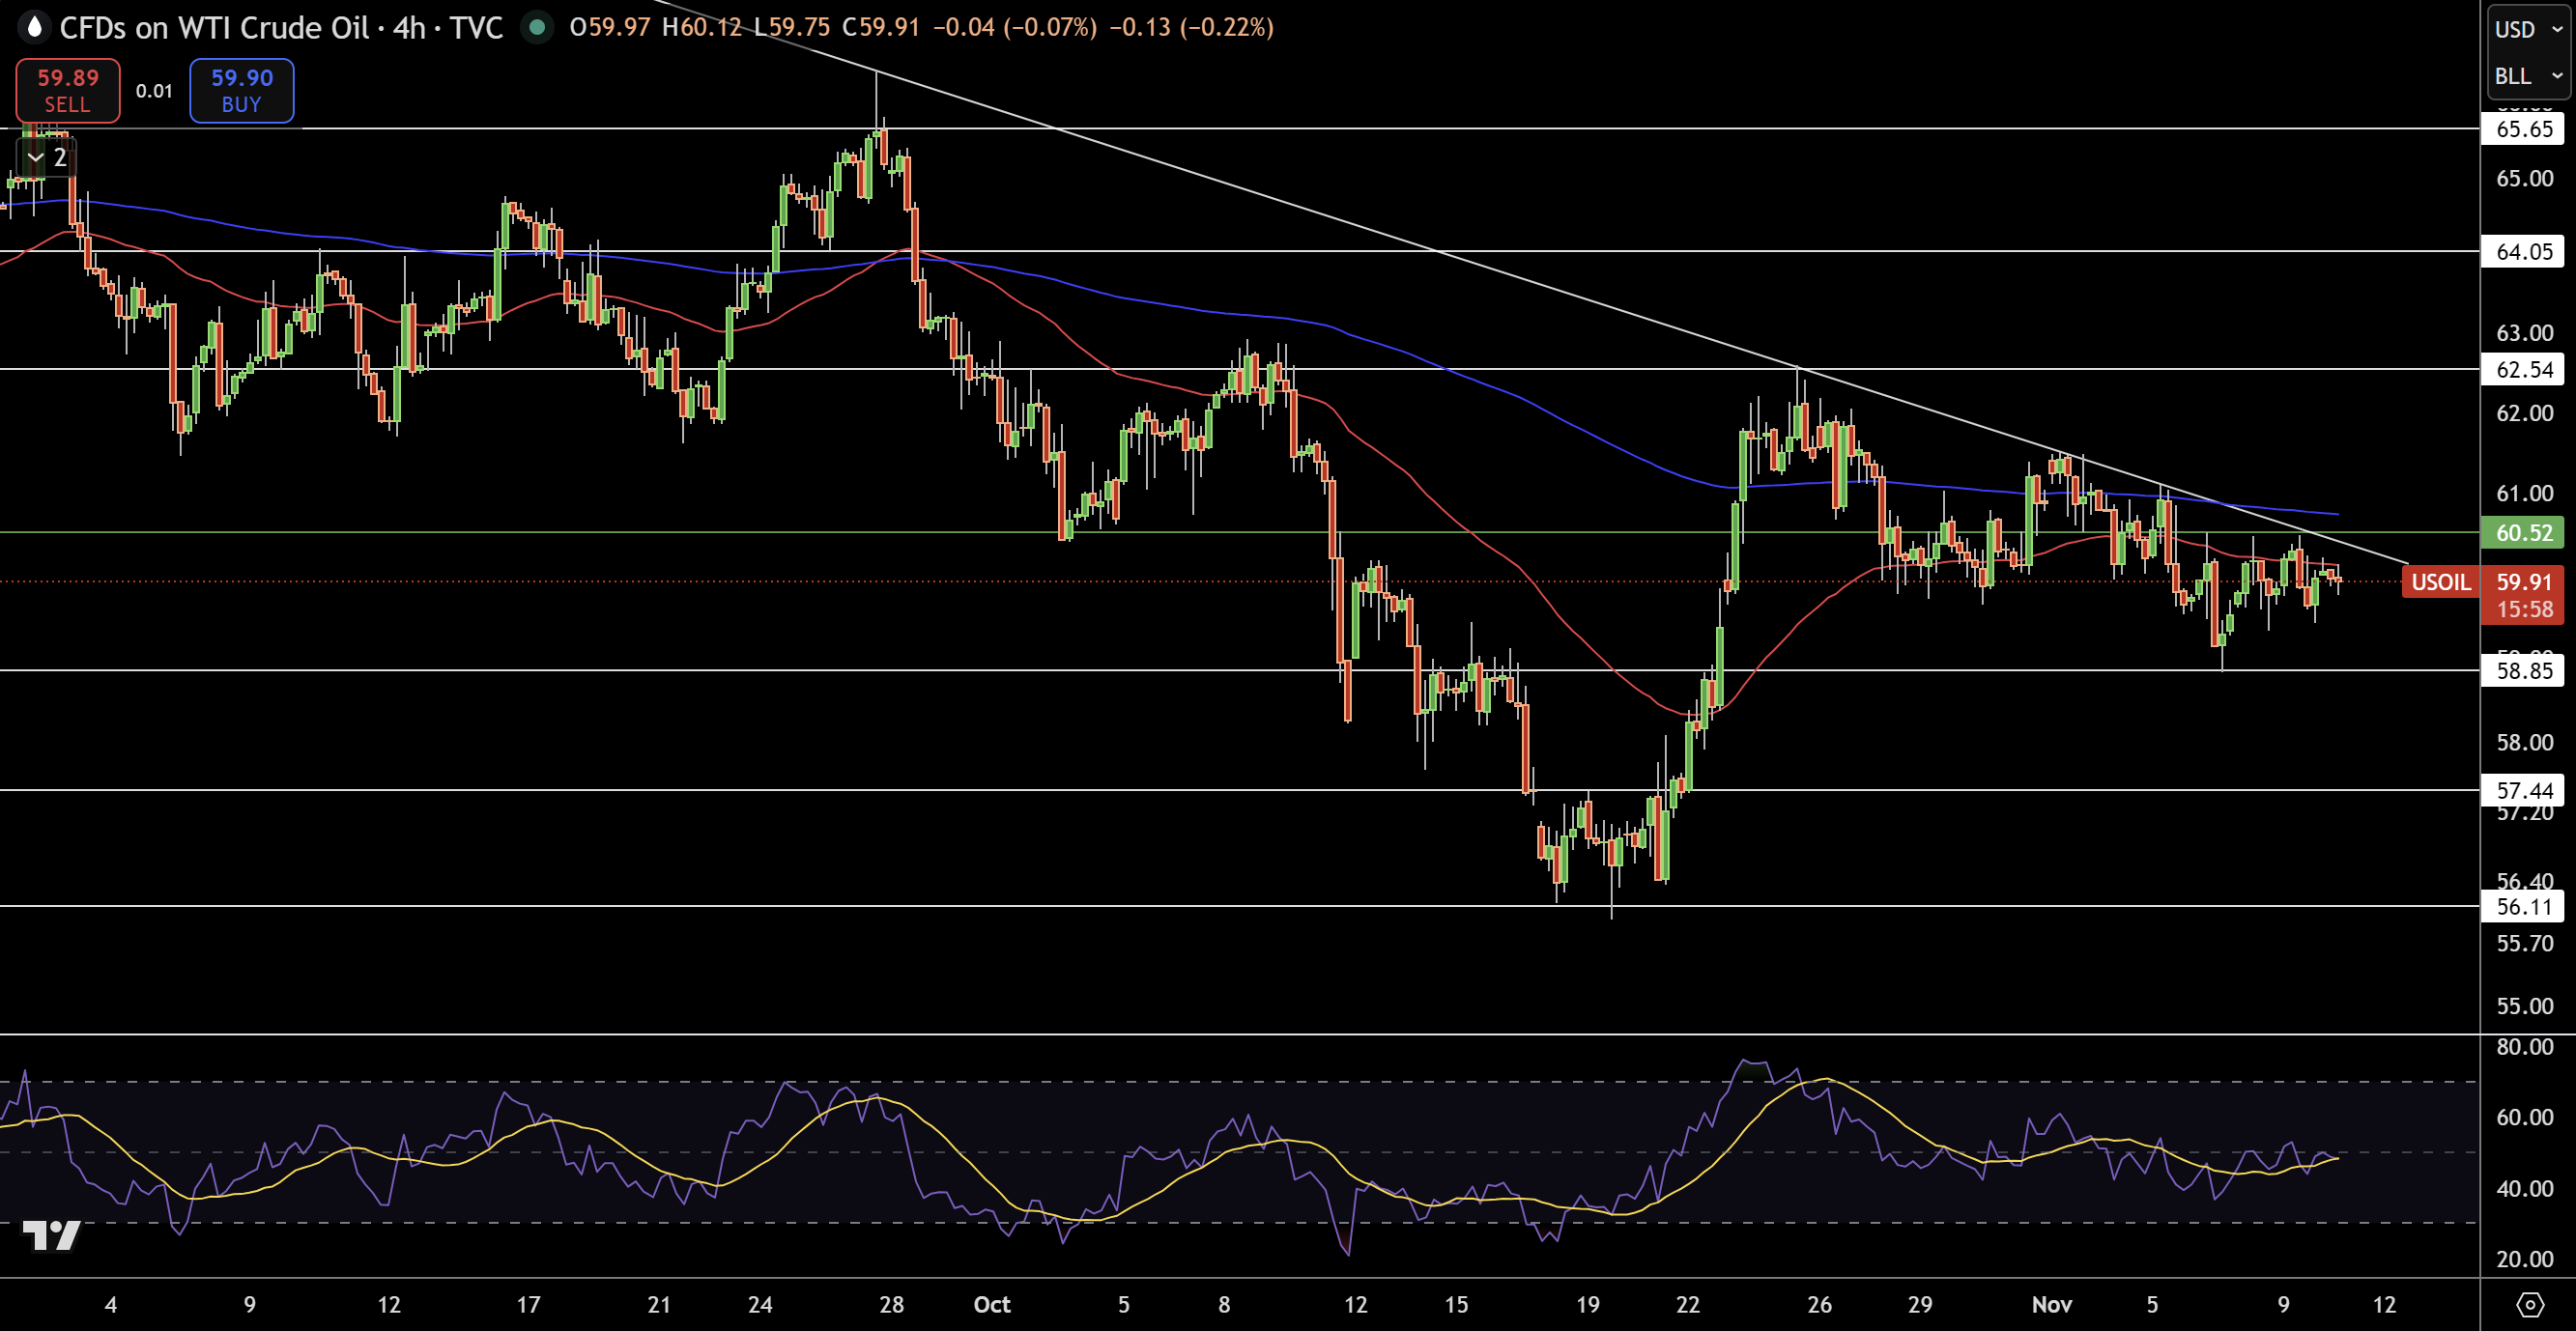The width and height of the screenshot is (2576, 1331).
Task: Open the BLL unit dropdown
Action: 2526,75
